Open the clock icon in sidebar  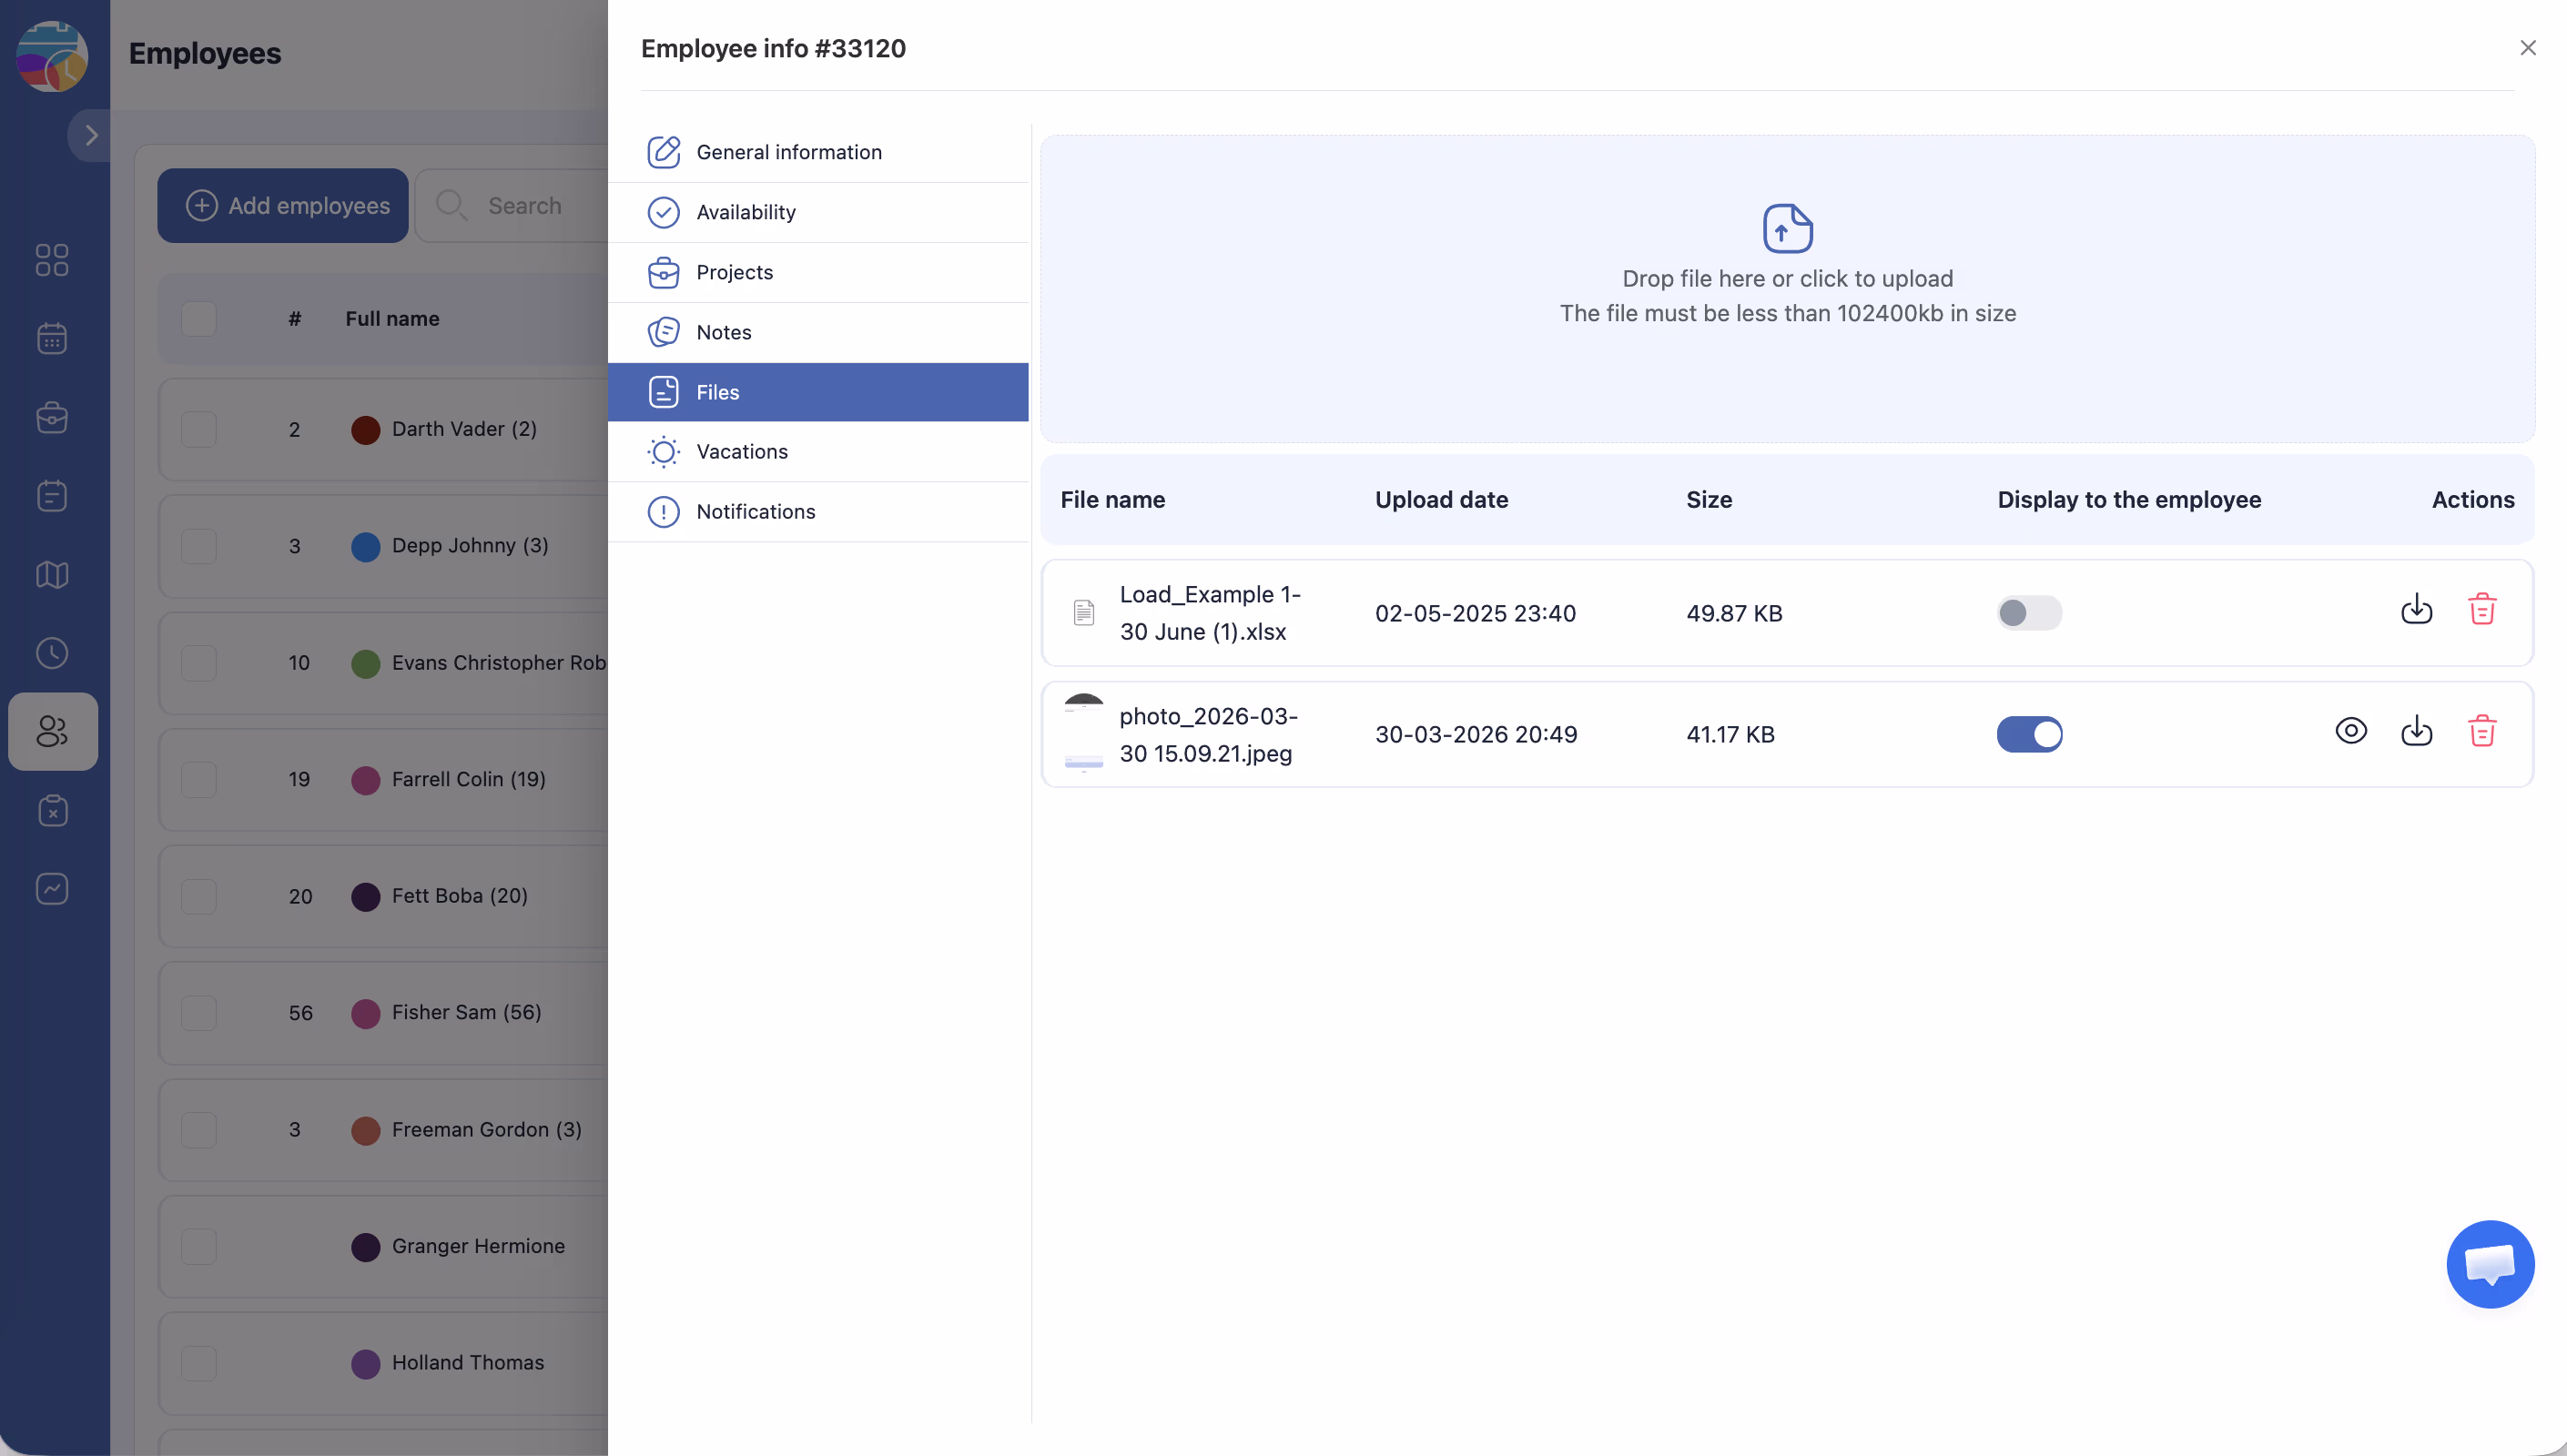click(52, 653)
